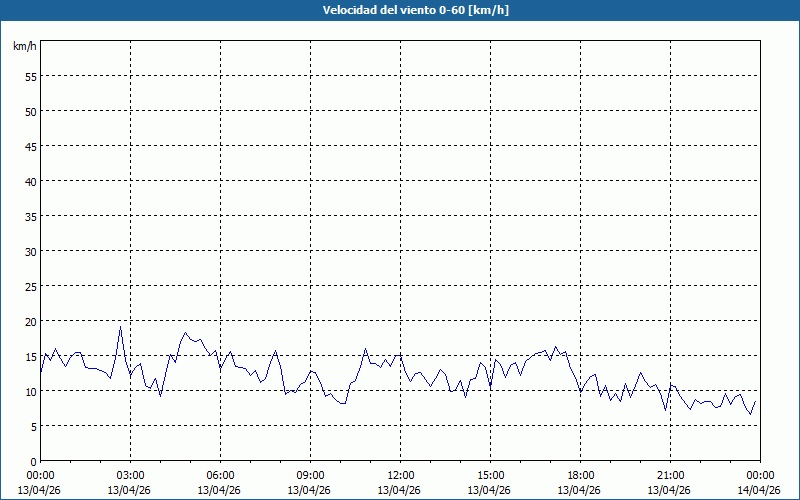Select the 55 y-axis tick label
The width and height of the screenshot is (800, 500).
[30, 76]
